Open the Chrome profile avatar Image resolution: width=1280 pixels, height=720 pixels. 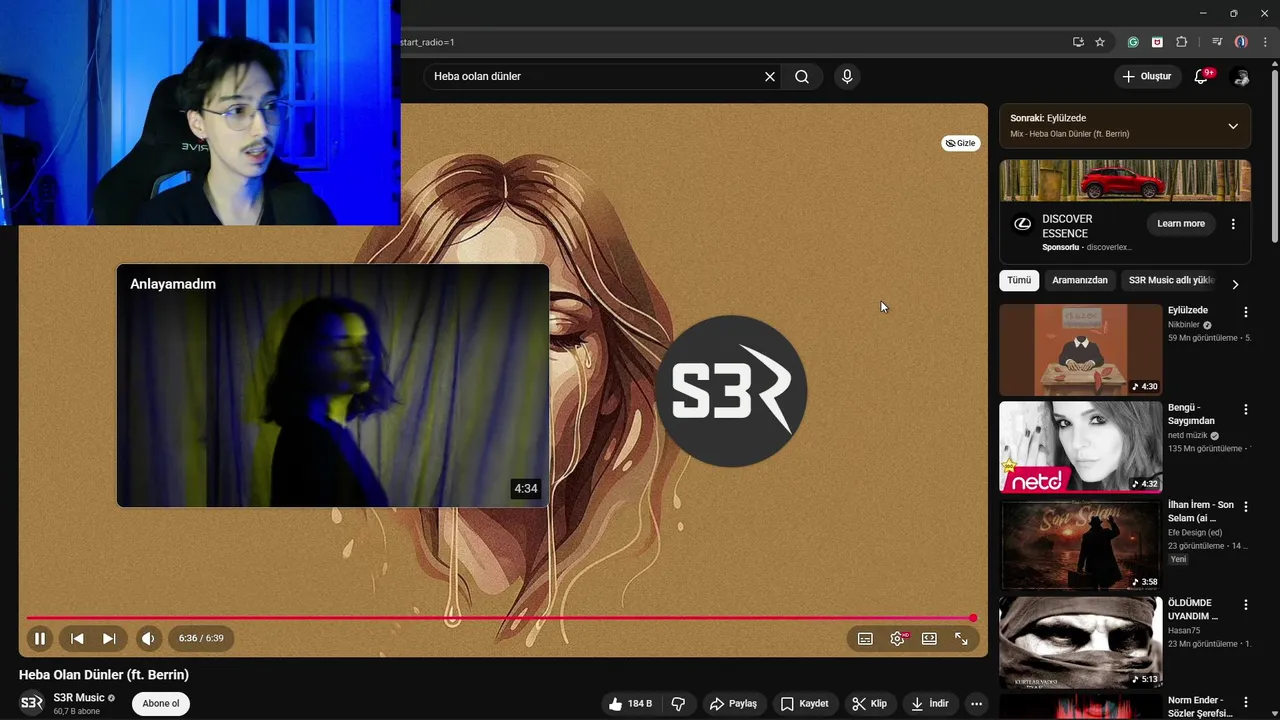pos(1241,42)
